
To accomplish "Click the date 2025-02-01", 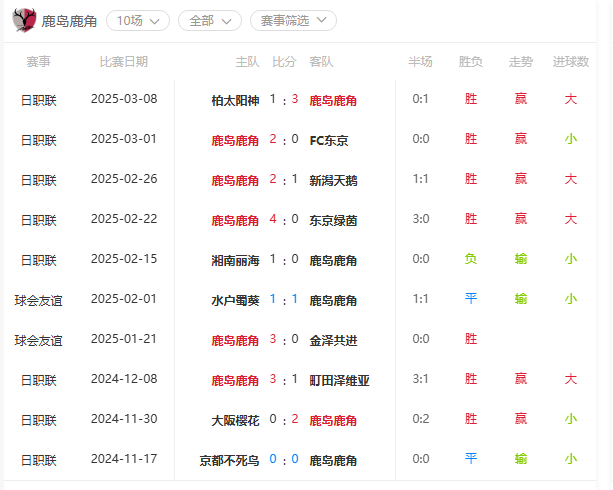I will pos(124,299).
